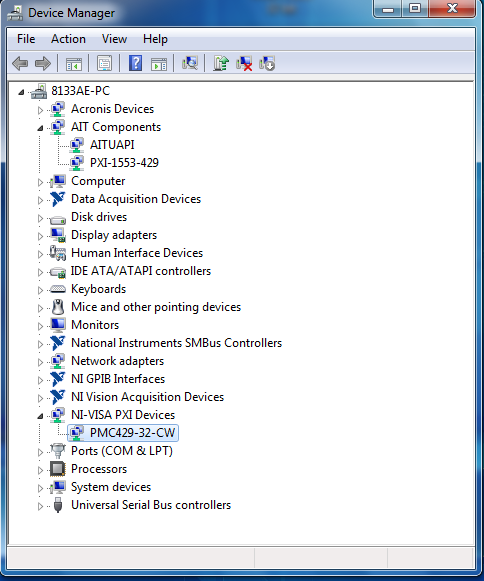Screen dimensions: 484x581
Task: Click Update Driver Software toolbar icon
Action: (x=221, y=63)
